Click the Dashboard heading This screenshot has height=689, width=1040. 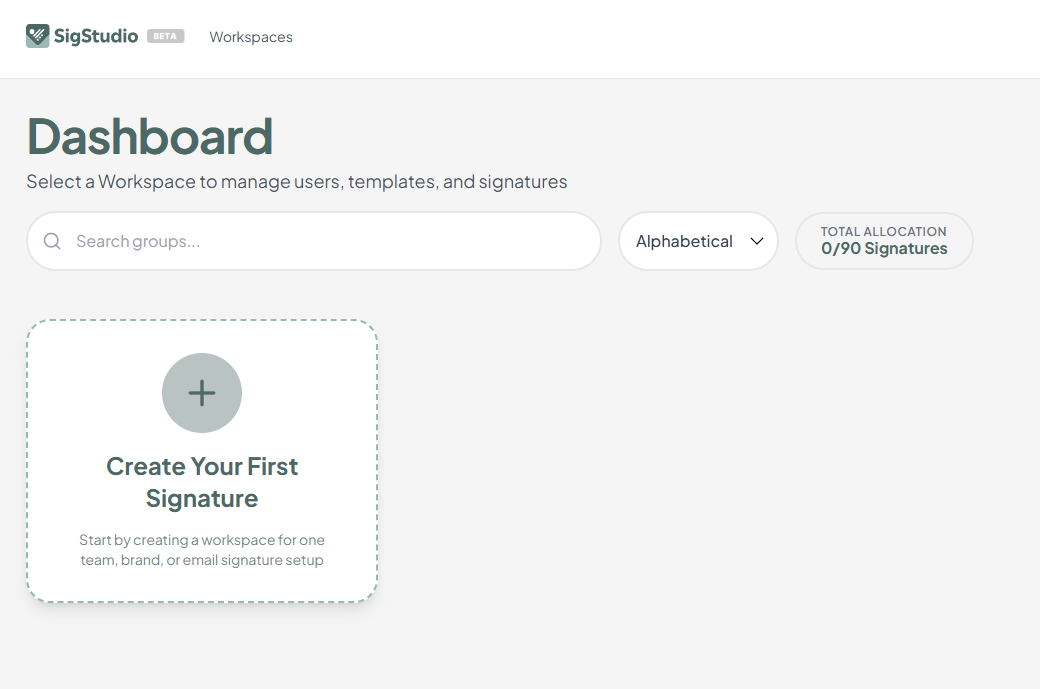tap(150, 137)
